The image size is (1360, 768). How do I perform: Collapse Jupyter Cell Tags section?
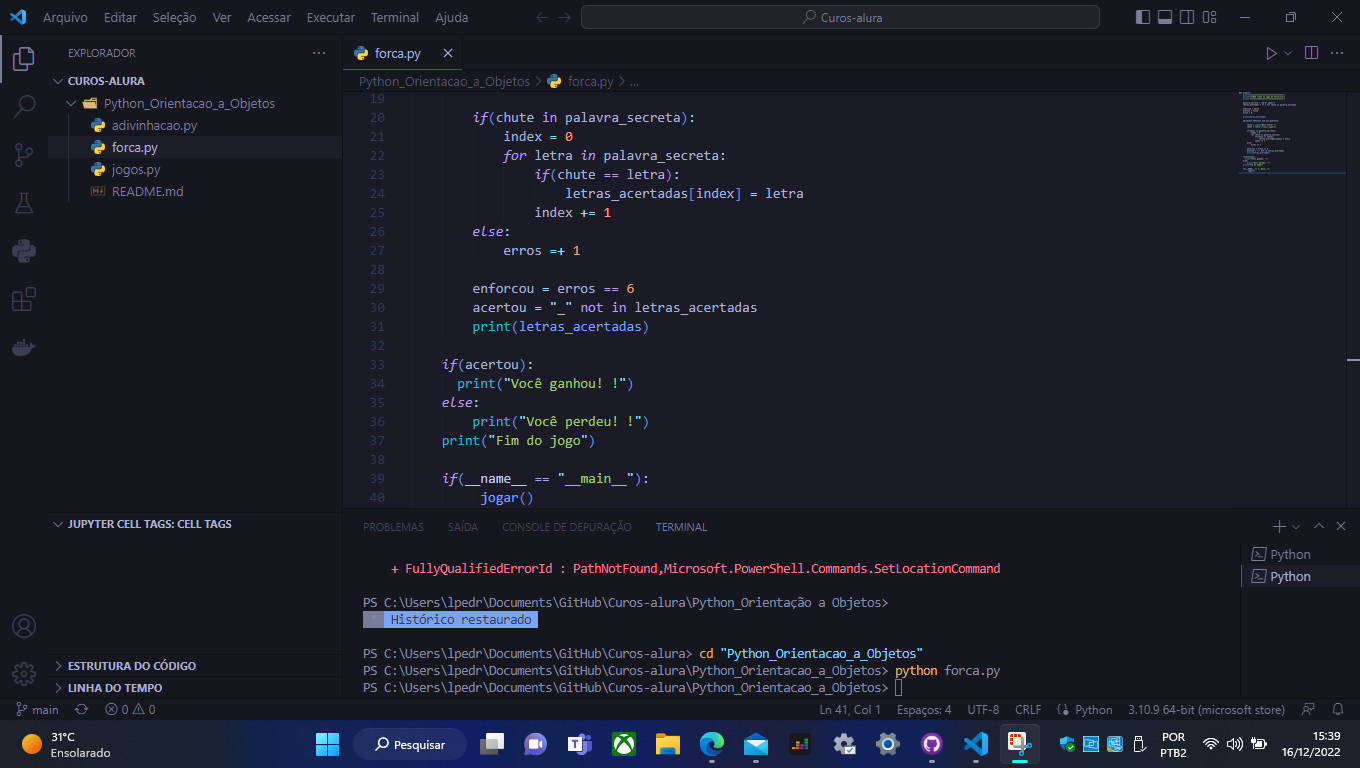coord(58,524)
